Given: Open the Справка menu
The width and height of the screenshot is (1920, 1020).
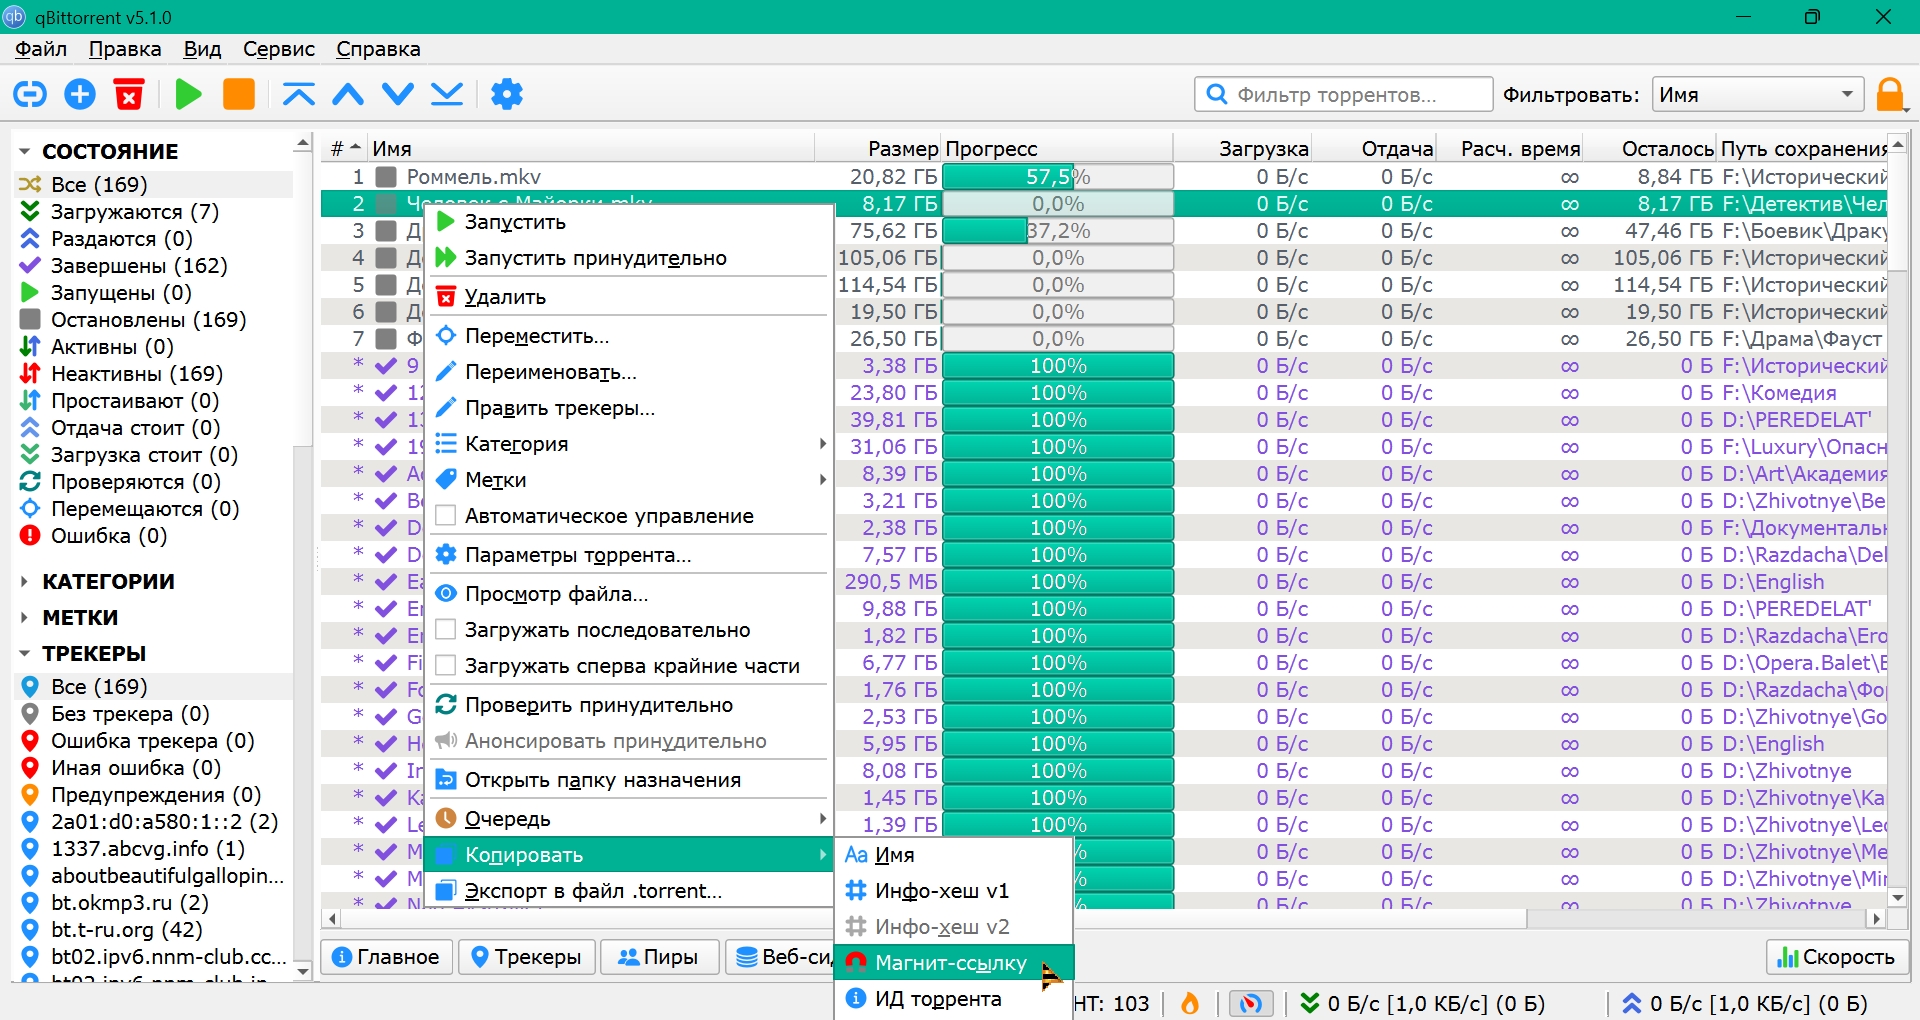Looking at the screenshot, I should pyautogui.click(x=378, y=49).
